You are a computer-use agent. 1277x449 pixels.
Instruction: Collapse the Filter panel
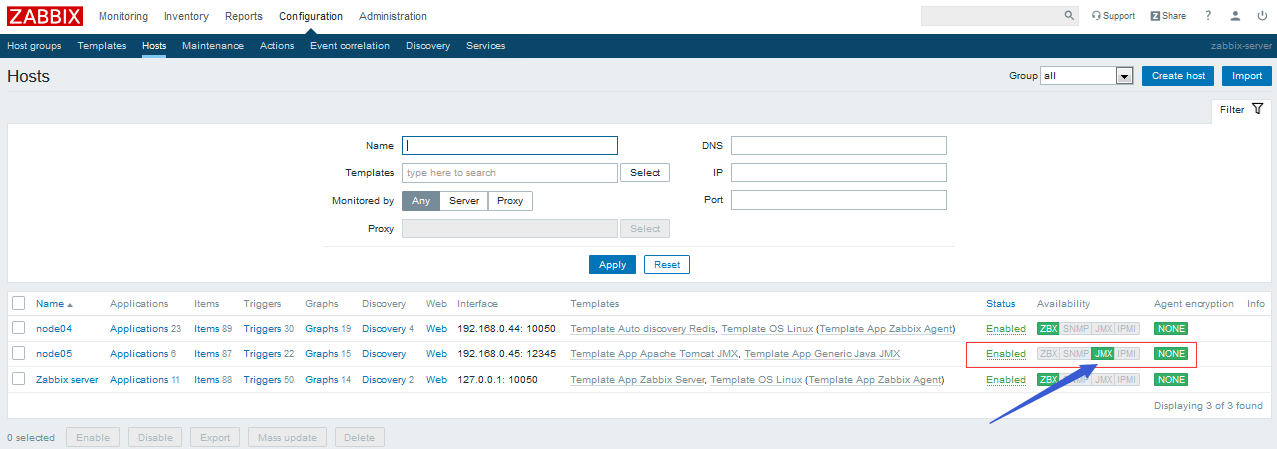[x=1242, y=109]
